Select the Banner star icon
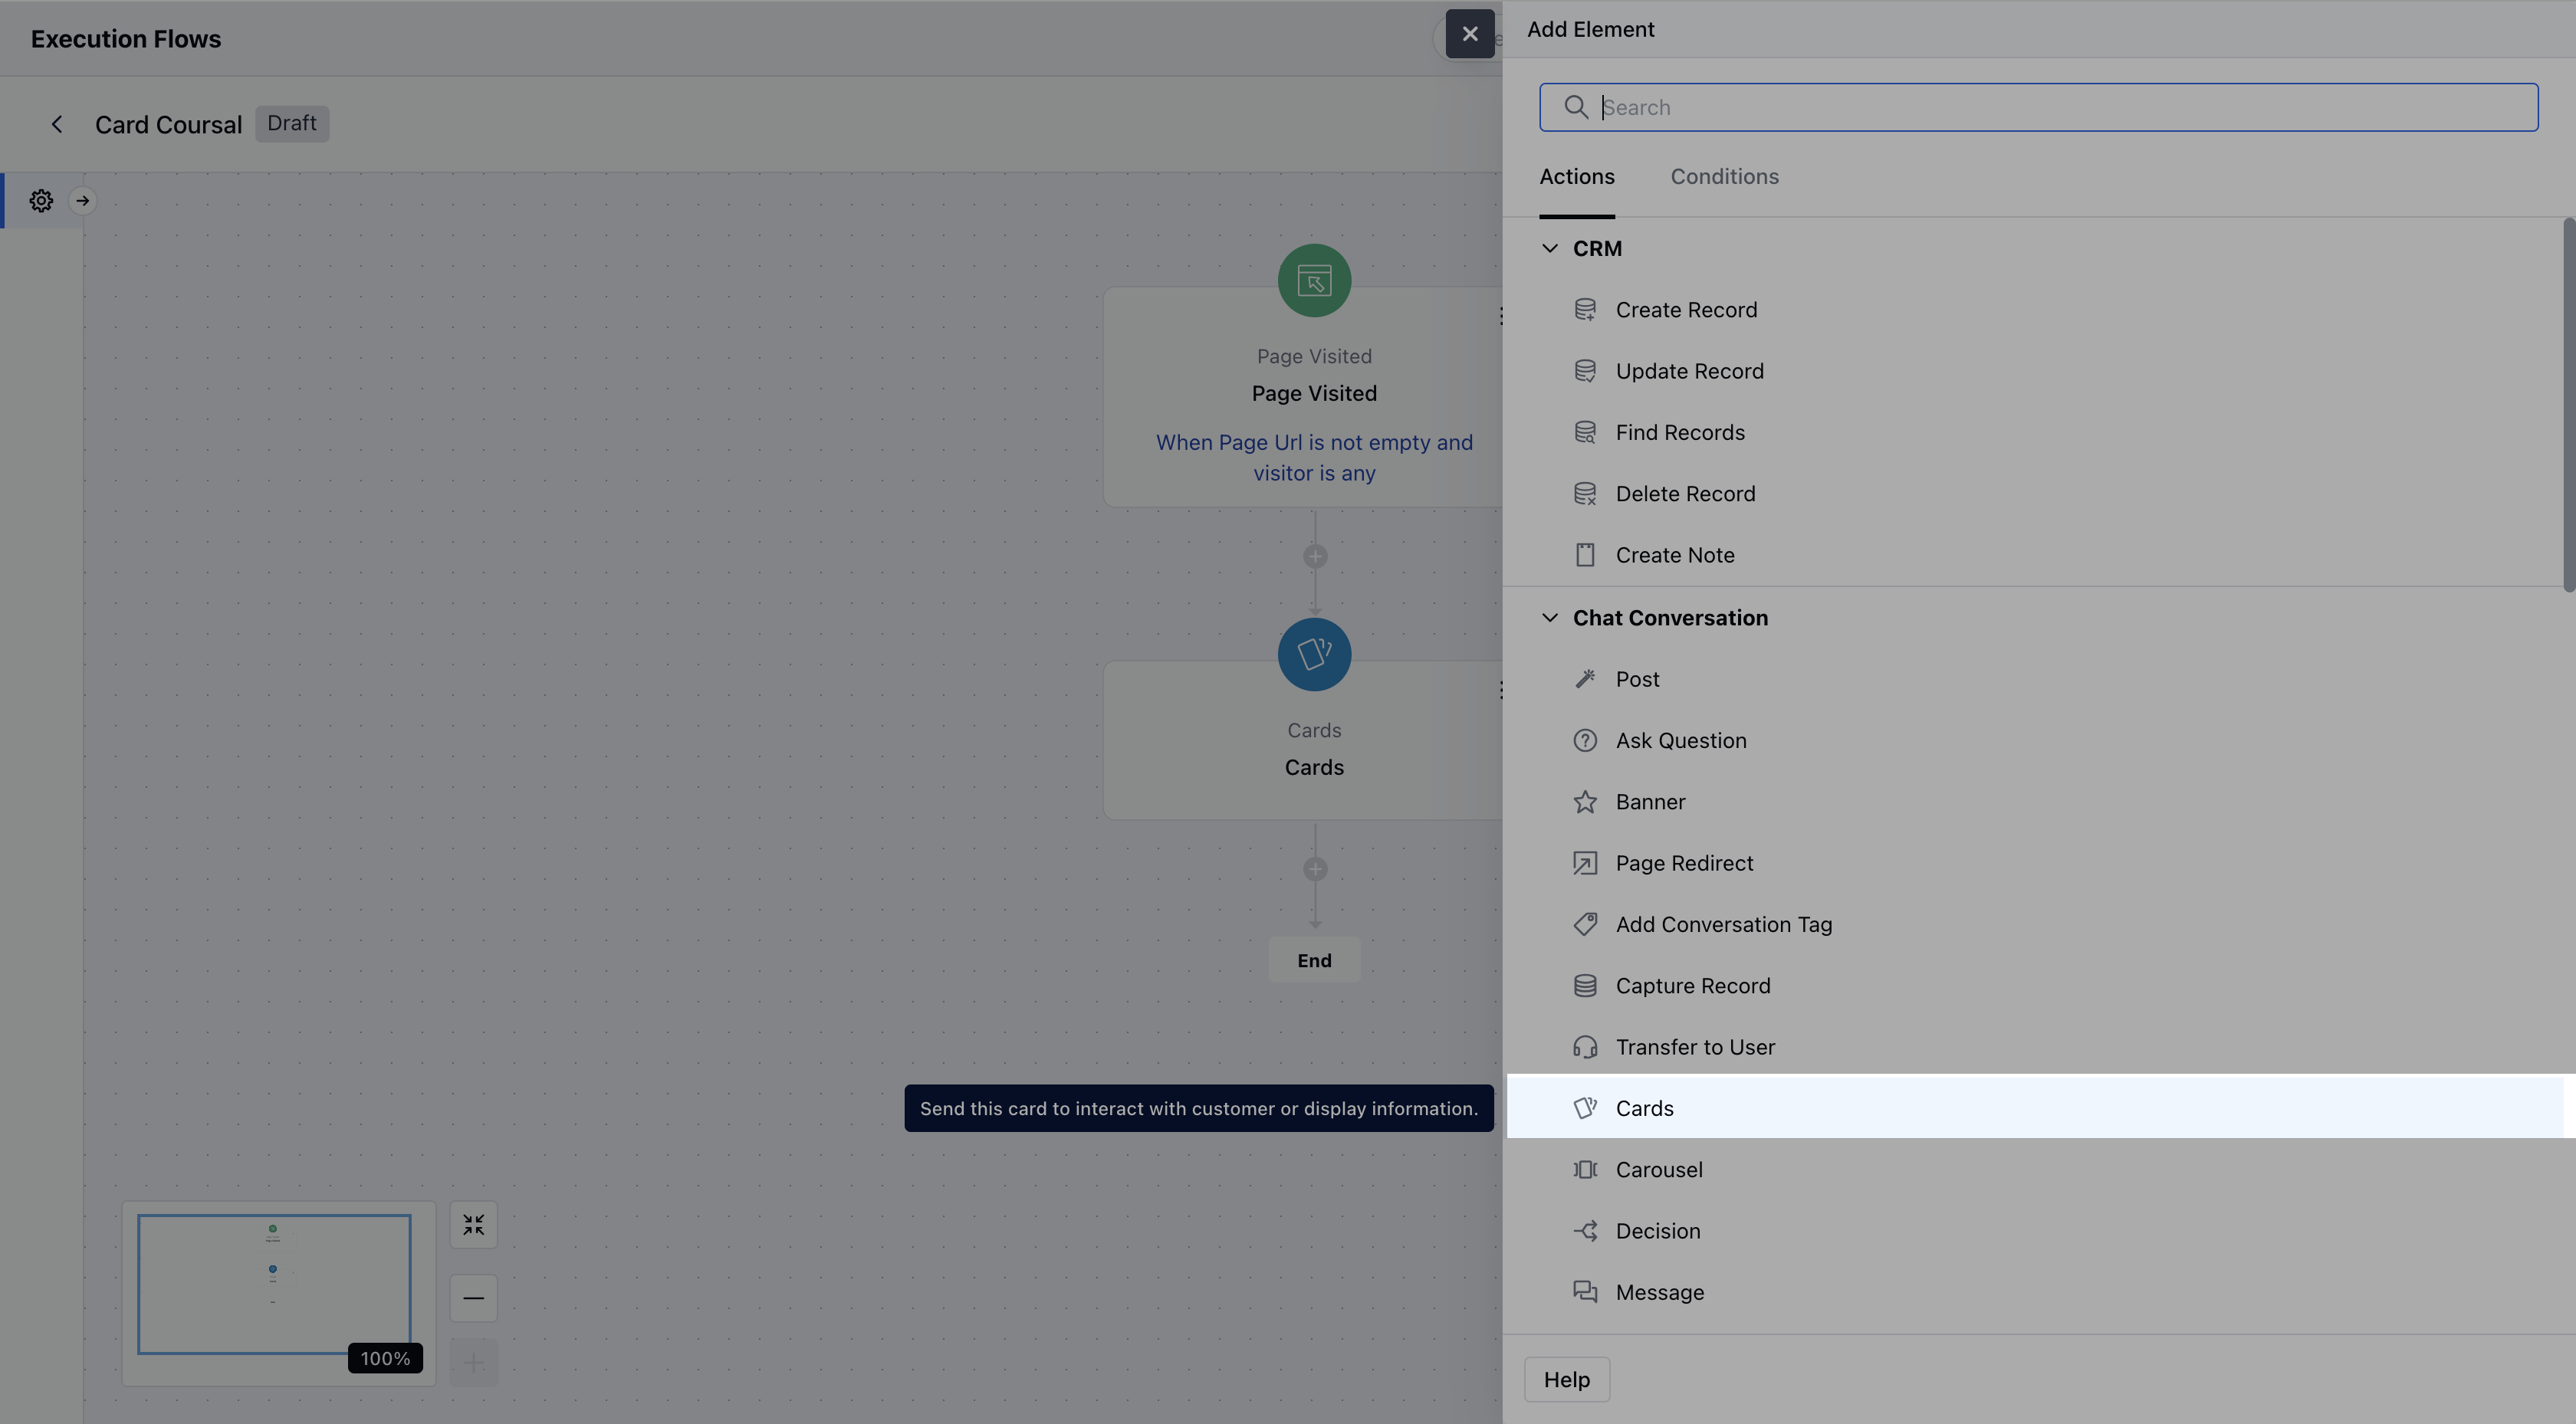Image resolution: width=2576 pixels, height=1424 pixels. pyautogui.click(x=1585, y=802)
